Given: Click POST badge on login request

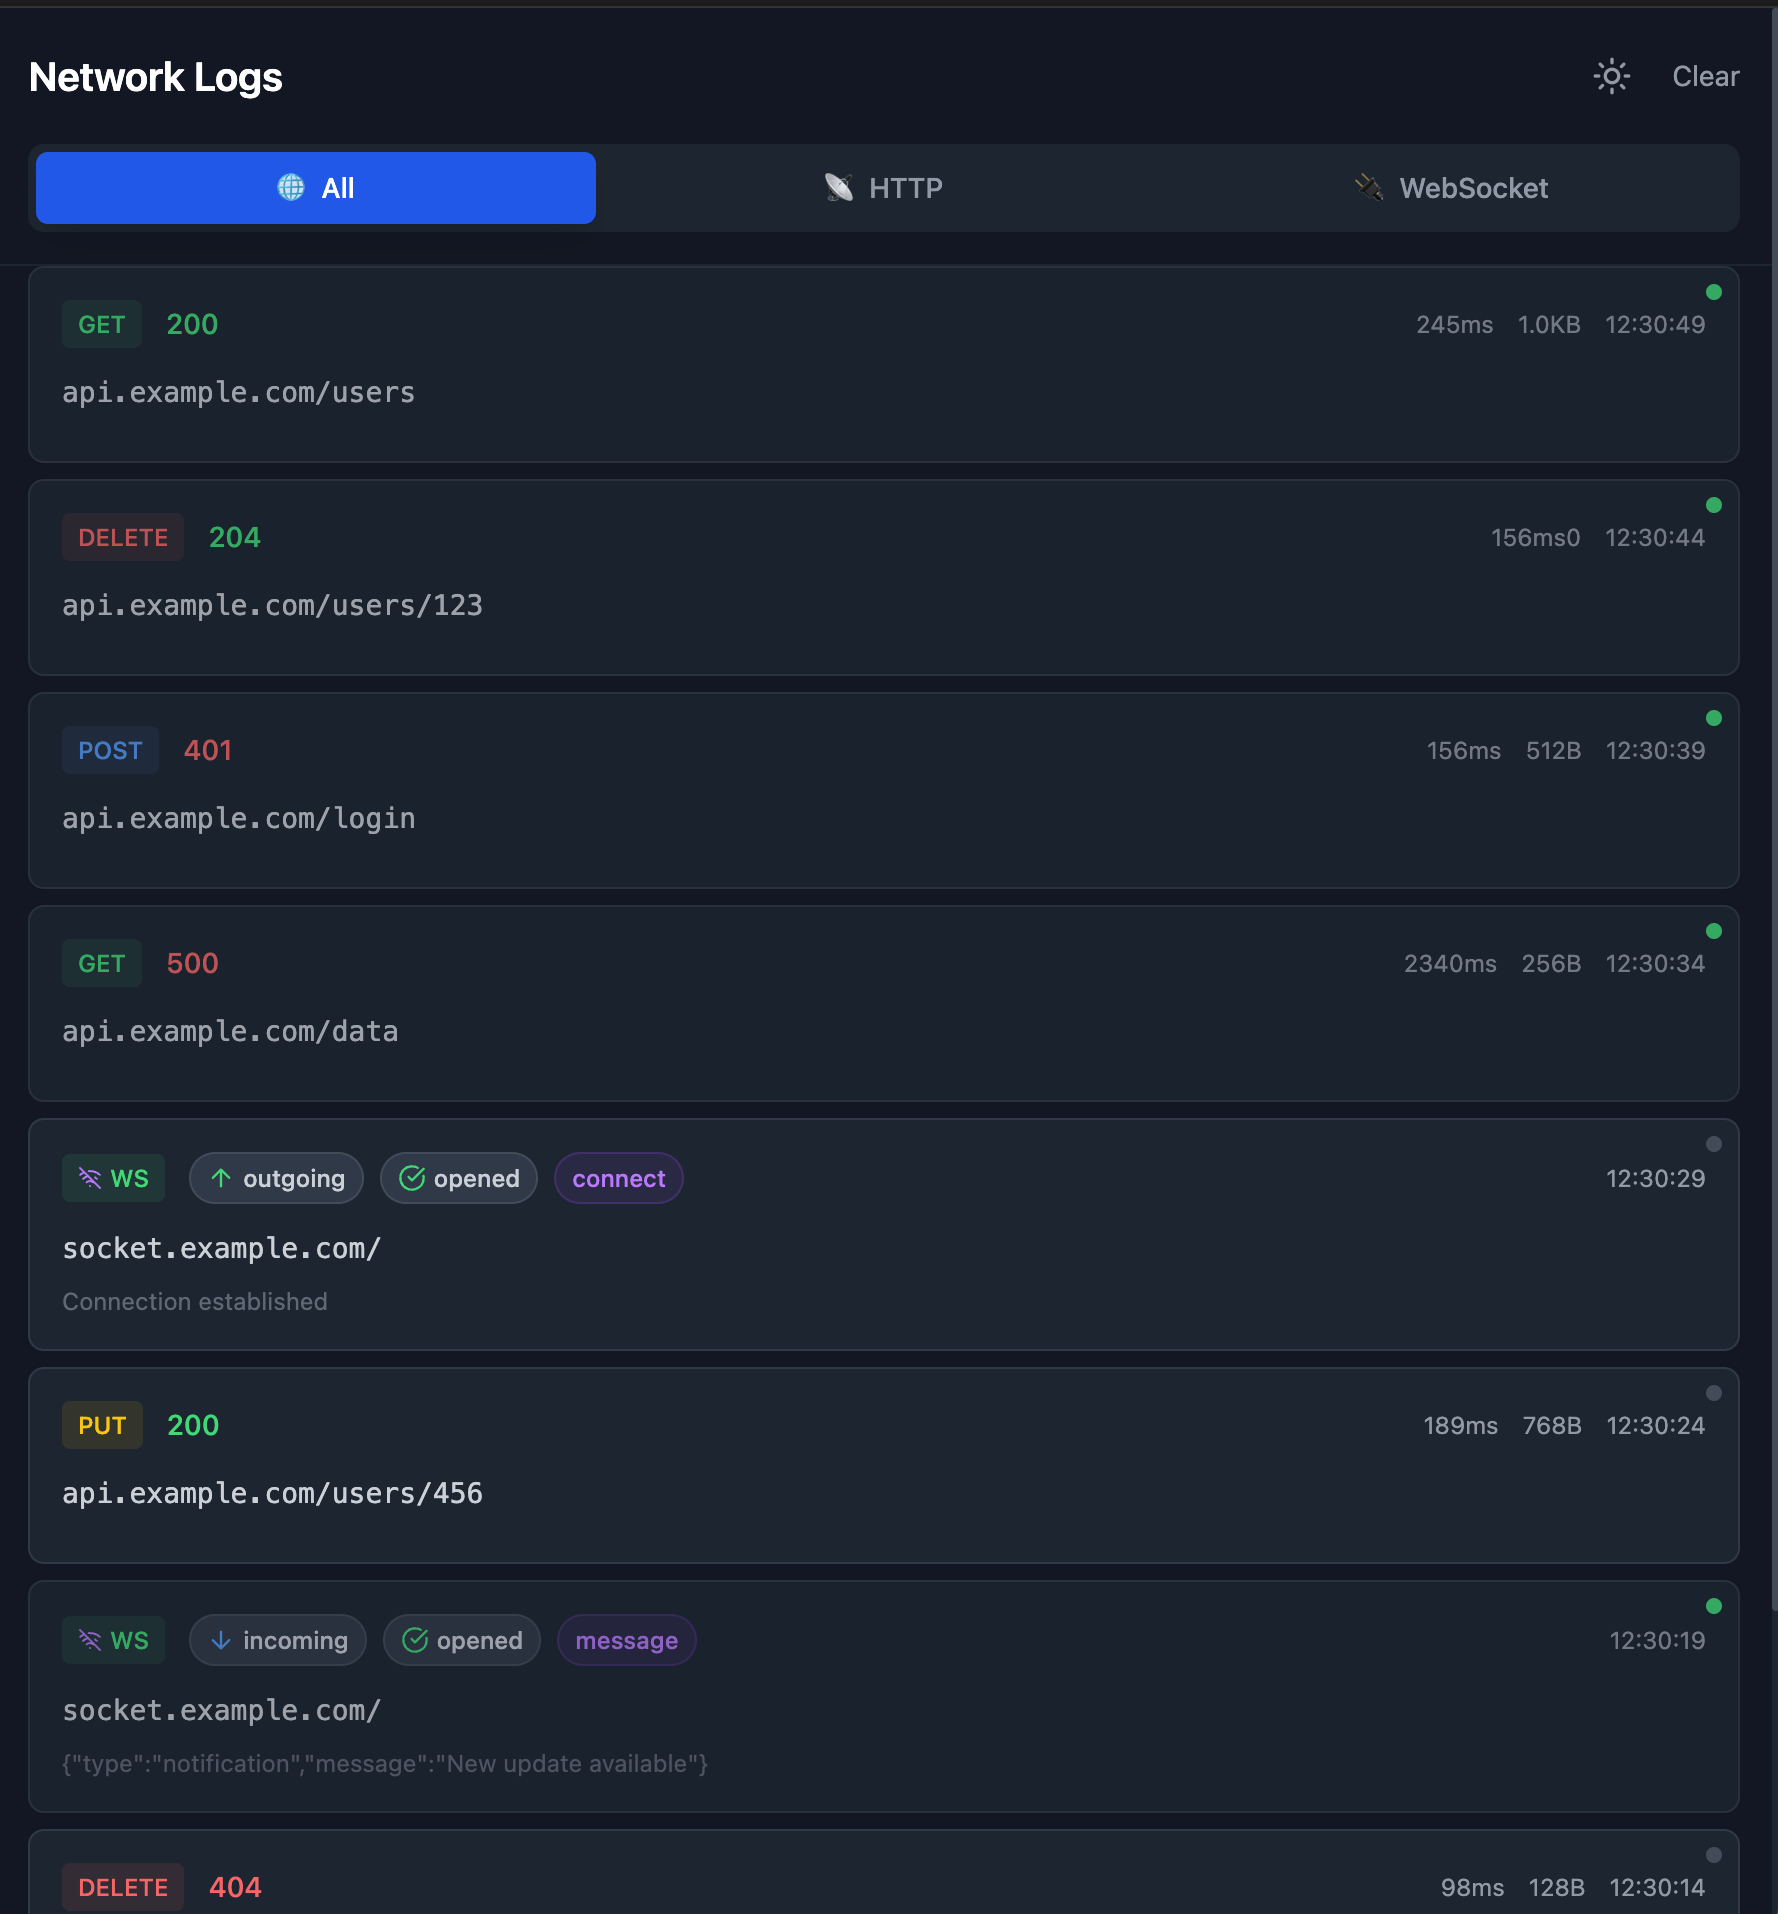Looking at the screenshot, I should click(x=110, y=751).
